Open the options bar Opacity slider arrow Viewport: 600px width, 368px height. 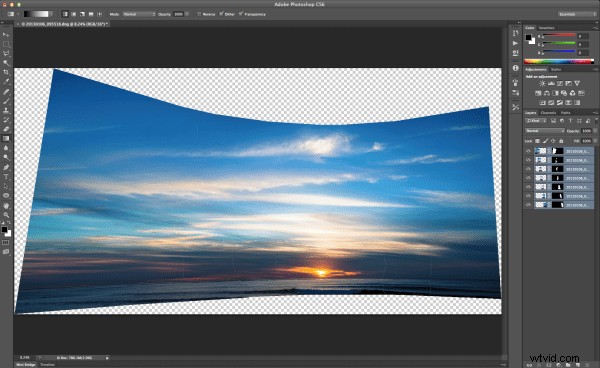click(187, 14)
